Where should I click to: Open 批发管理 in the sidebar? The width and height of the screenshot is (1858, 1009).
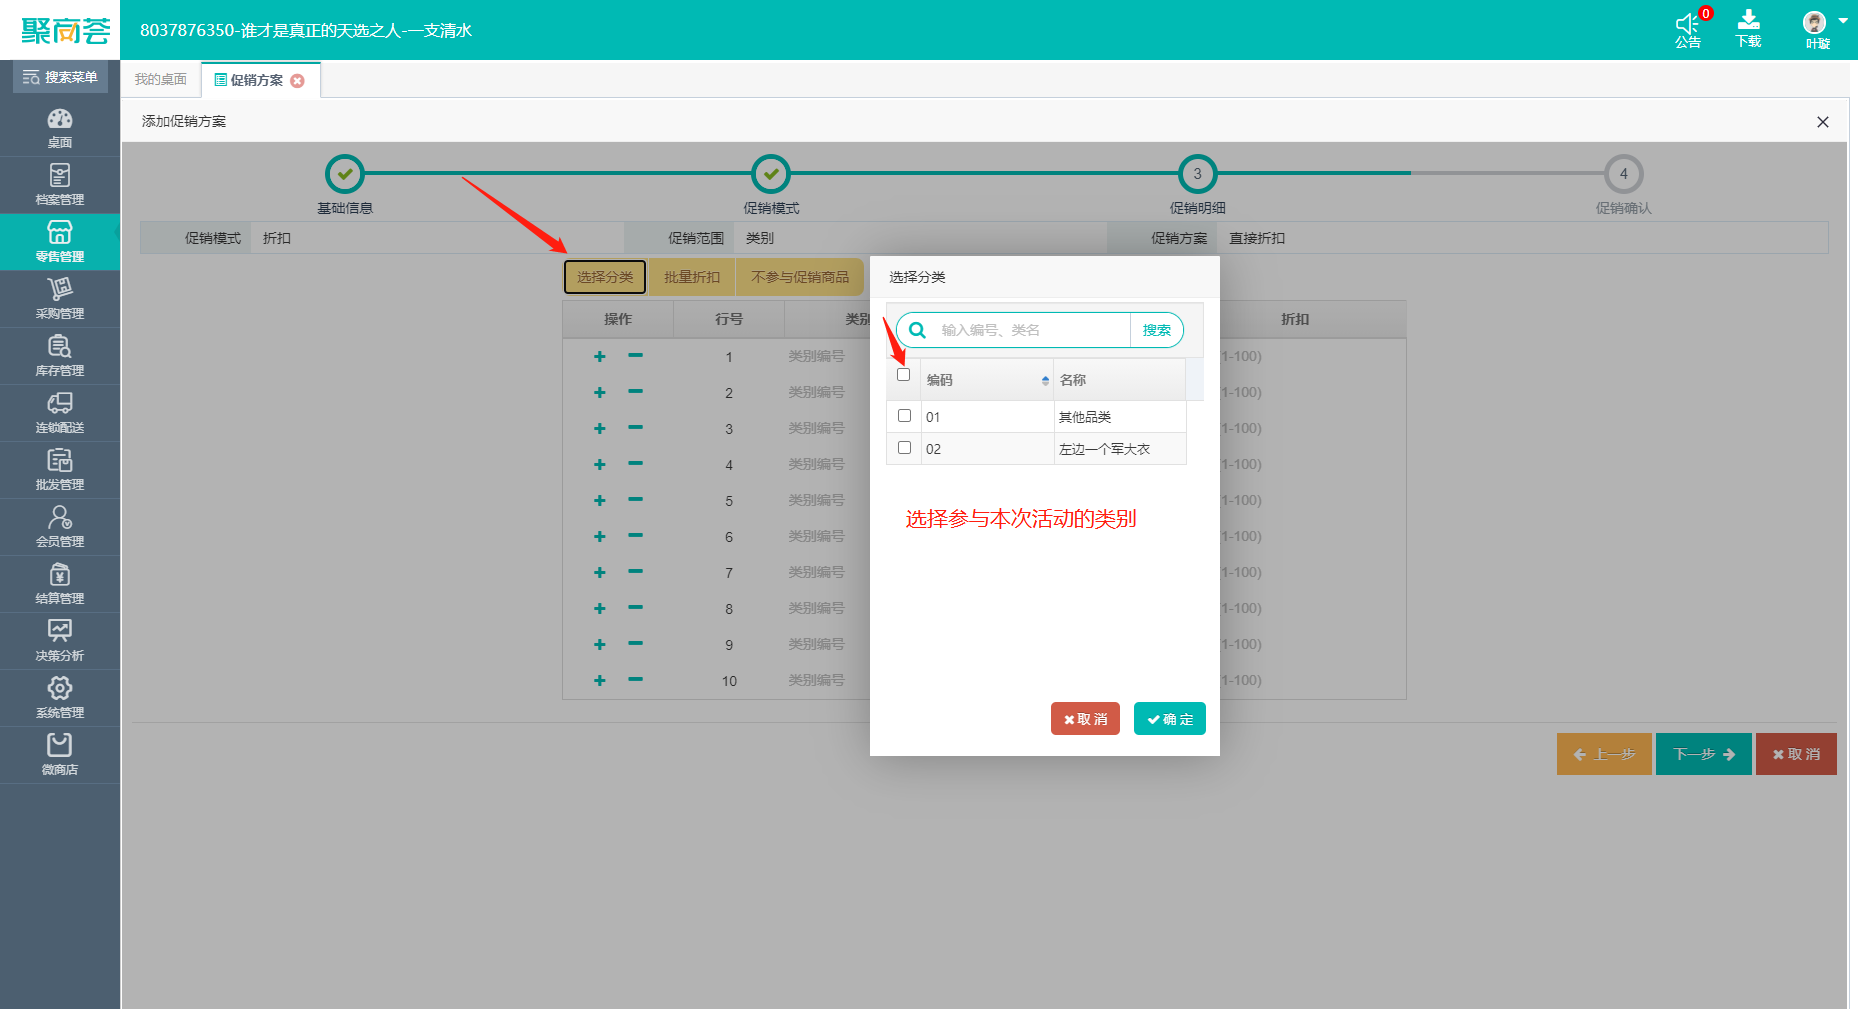pos(60,470)
